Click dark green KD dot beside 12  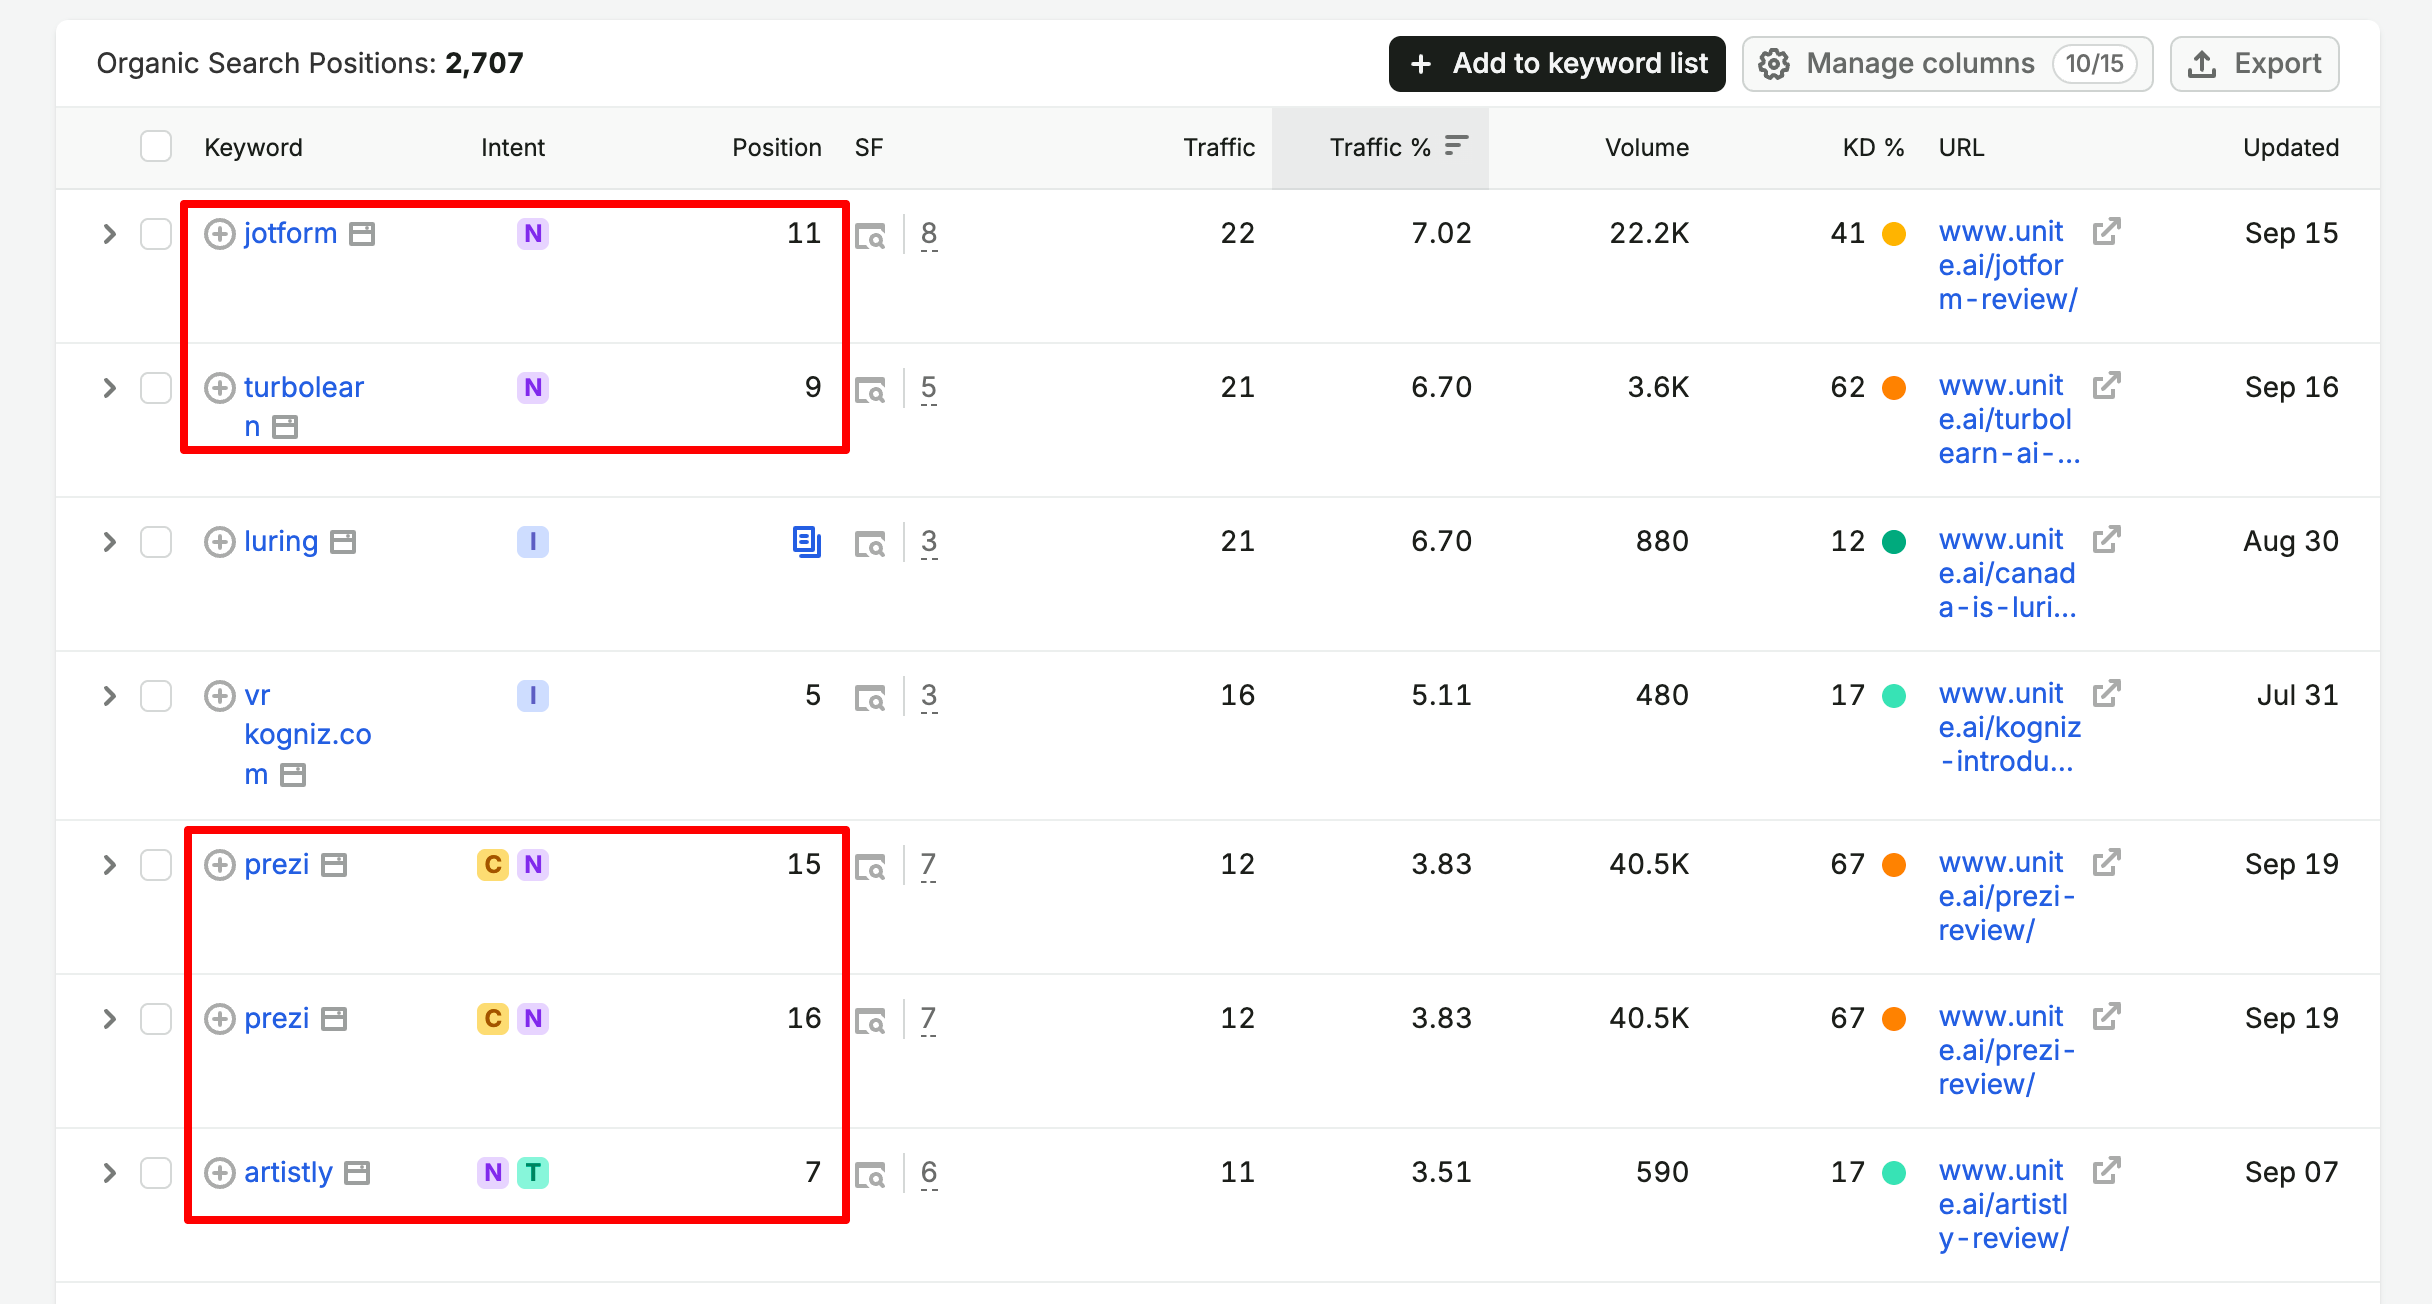pos(1894,542)
